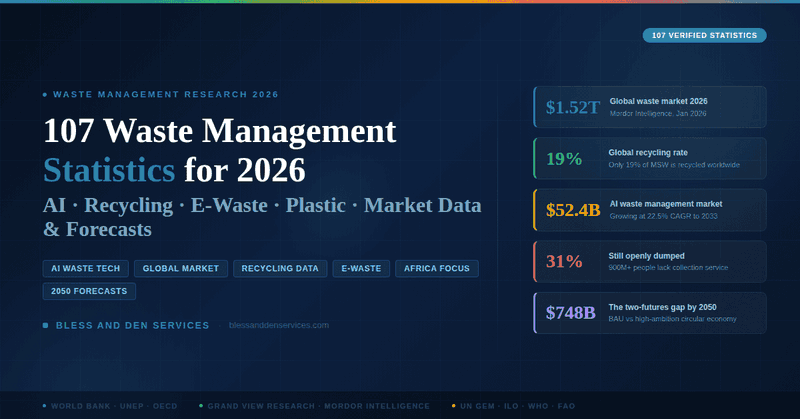
Task: Click the Mordor Intelligence, Jan 2026 caption
Action: coord(658,113)
